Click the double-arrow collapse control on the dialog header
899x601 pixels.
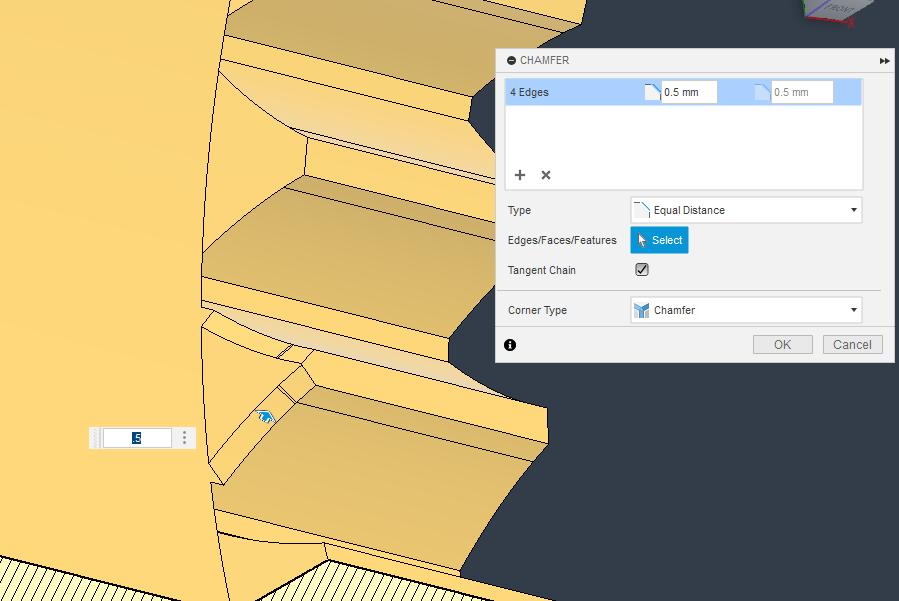pos(884,60)
